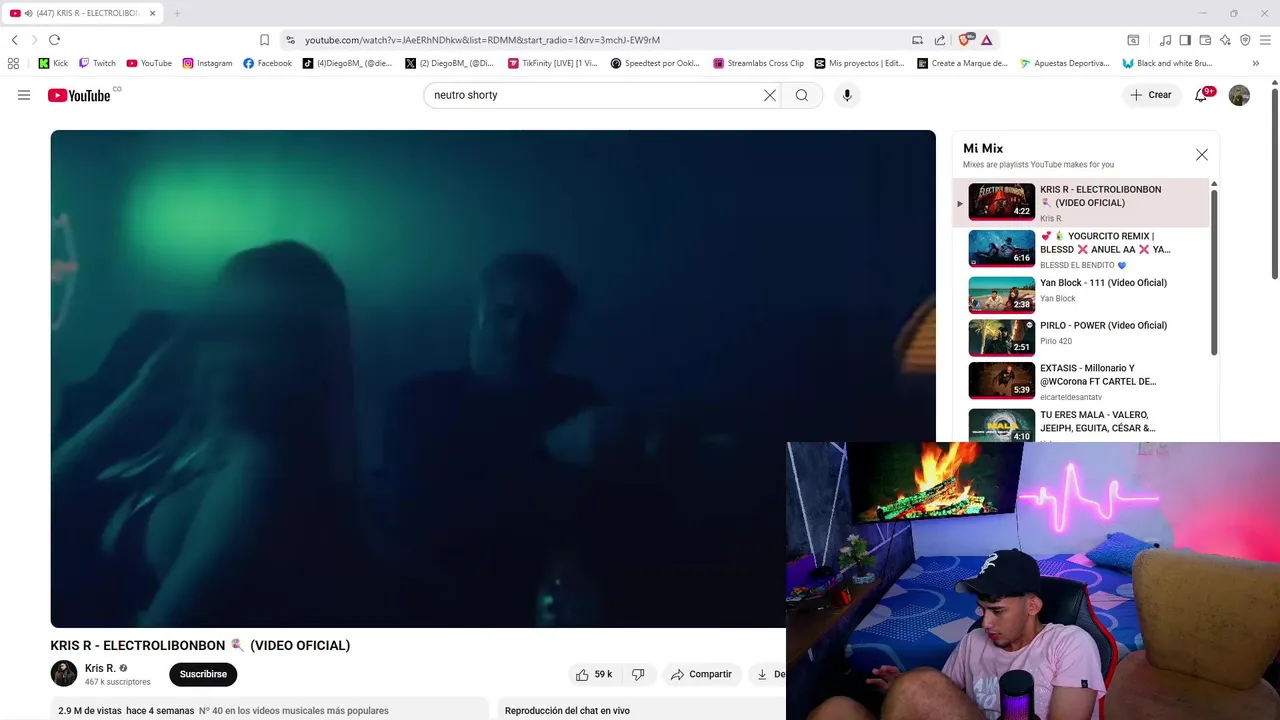The width and height of the screenshot is (1280, 720).
Task: Click the Suscribirse button
Action: (x=203, y=674)
